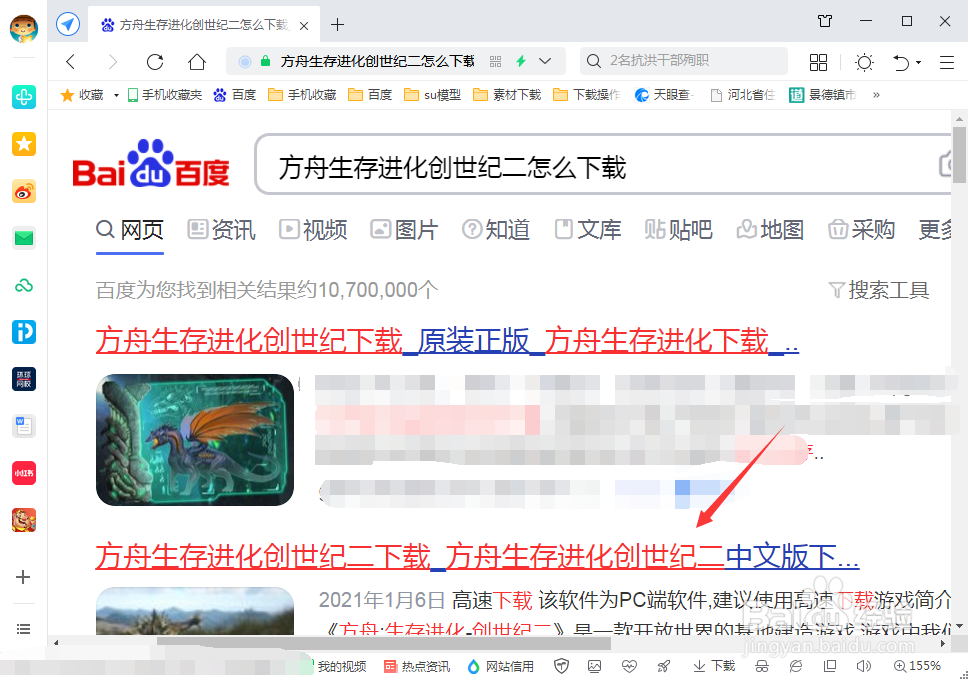968x679 pixels.
Task: Click the green clover icon in the sidebar
Action: point(23,97)
